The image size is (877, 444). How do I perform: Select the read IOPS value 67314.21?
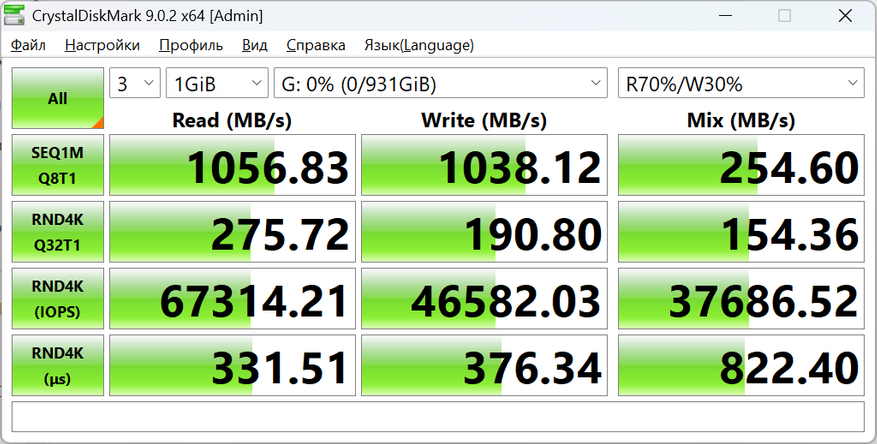point(233,299)
